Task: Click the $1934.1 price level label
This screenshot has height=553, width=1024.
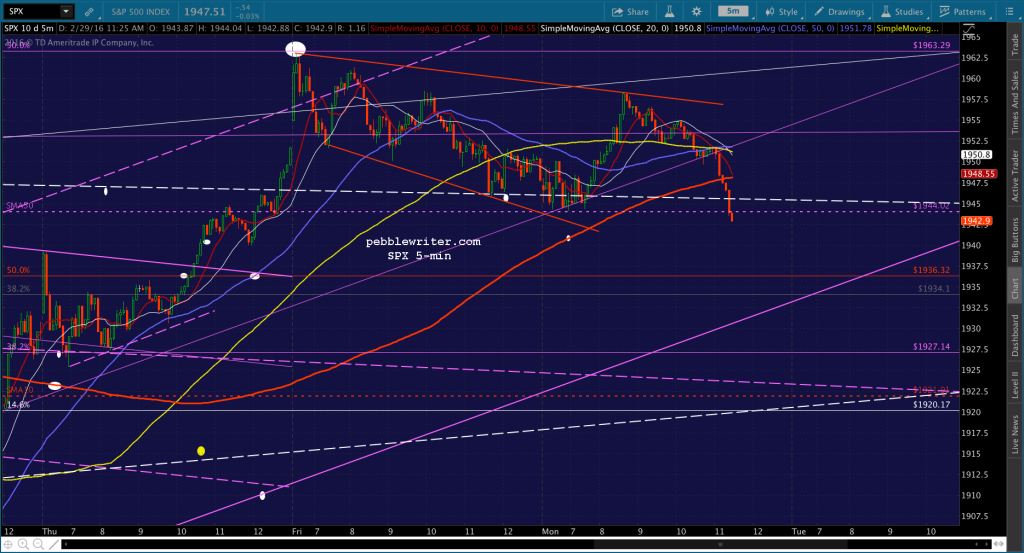Action: [x=934, y=288]
